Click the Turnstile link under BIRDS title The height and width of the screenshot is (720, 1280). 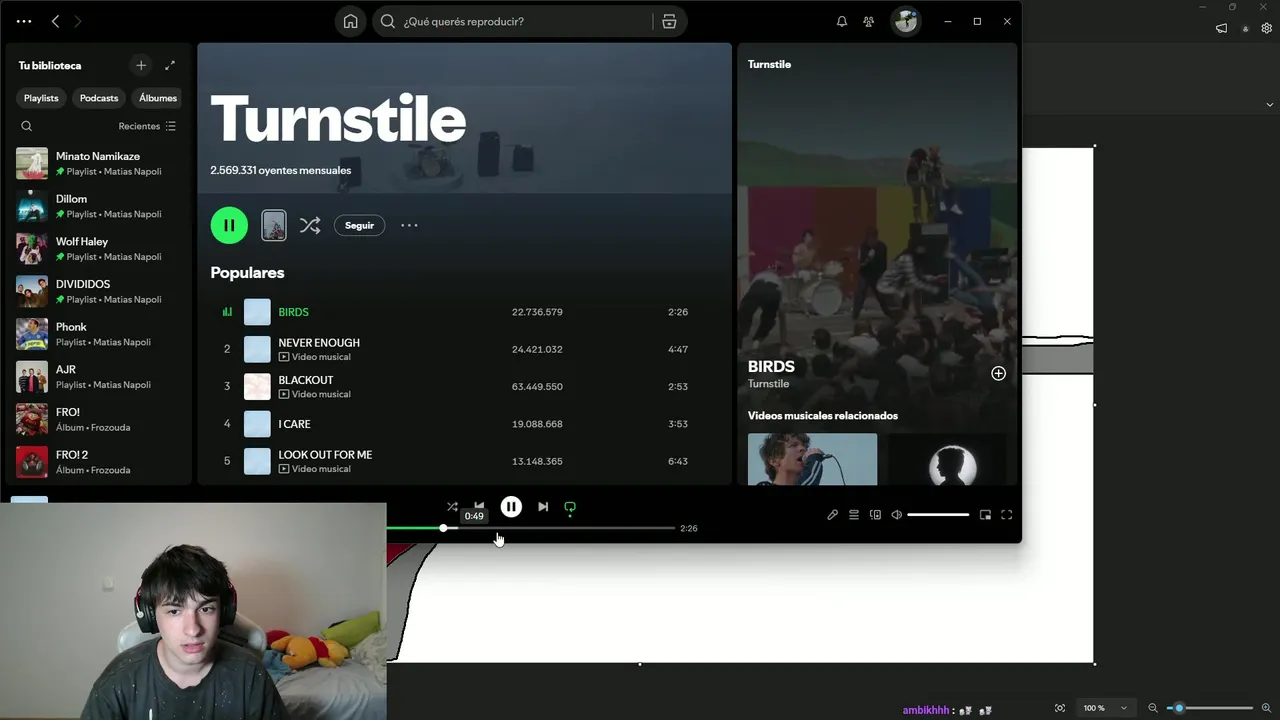pos(768,384)
